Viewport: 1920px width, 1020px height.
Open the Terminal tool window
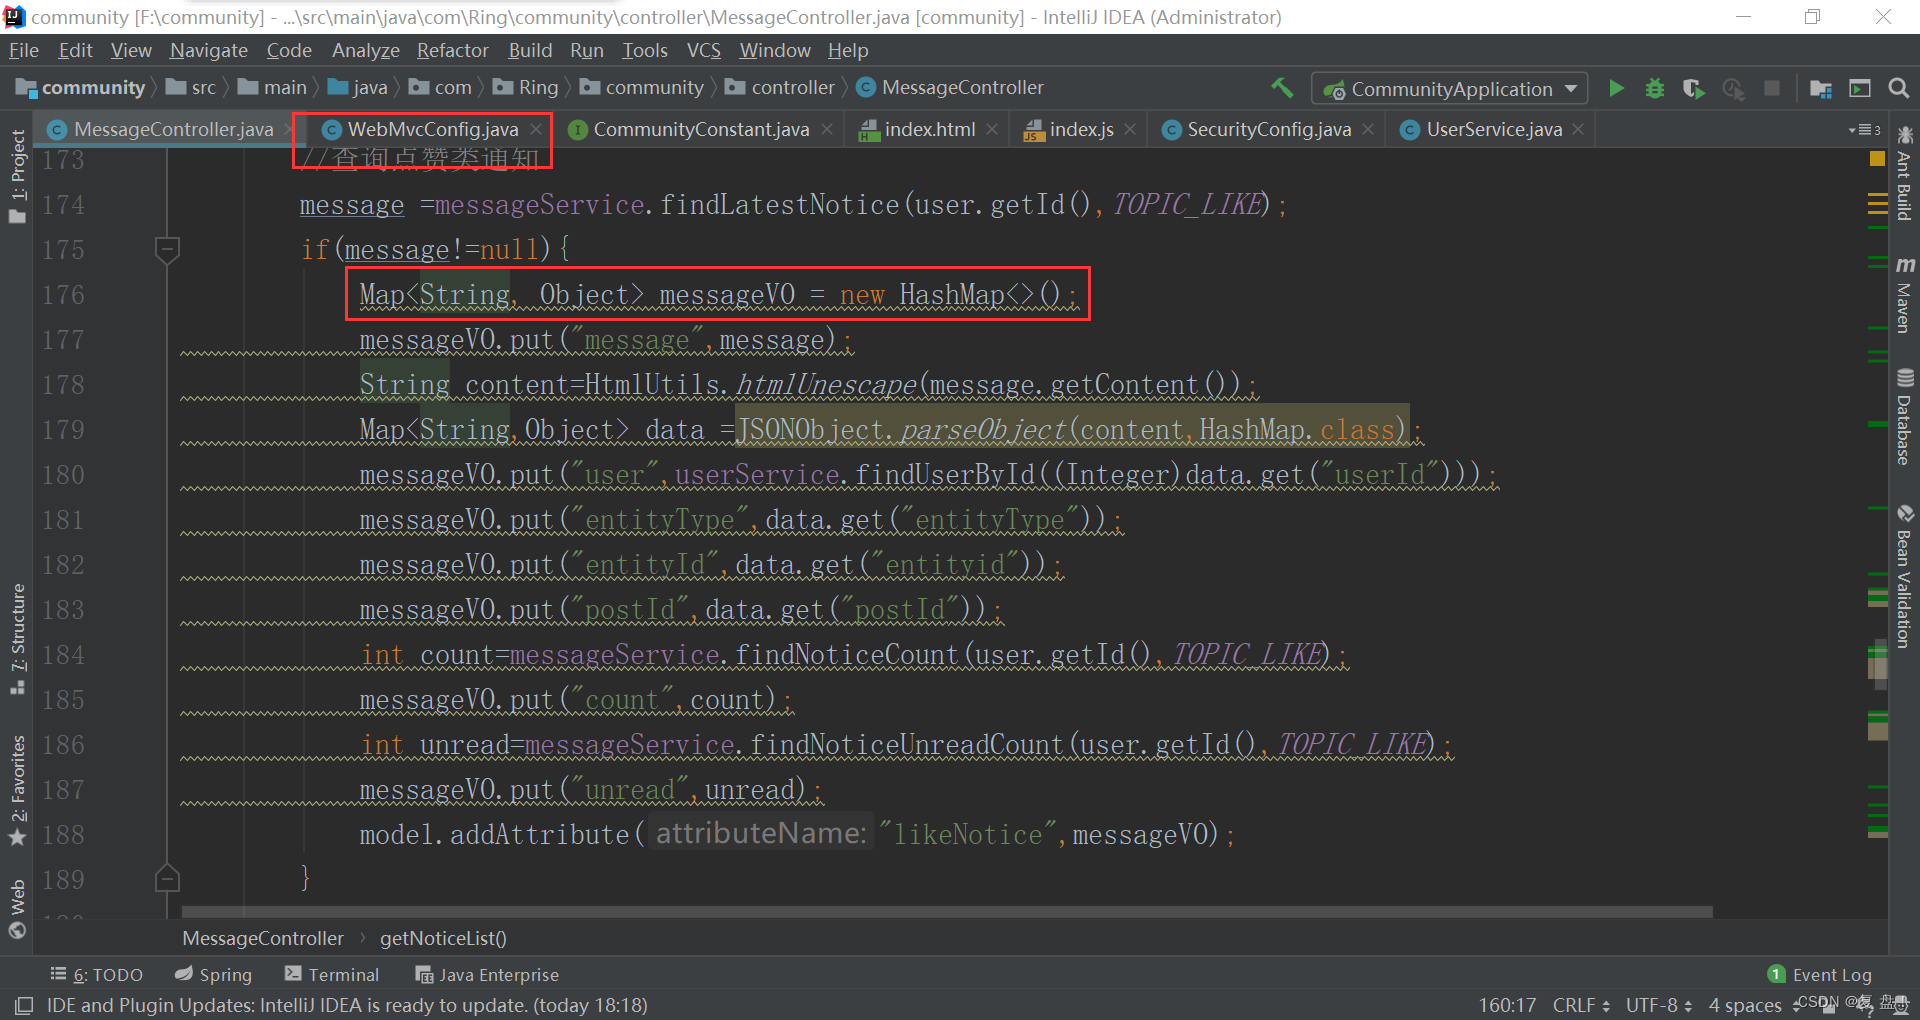coord(332,974)
